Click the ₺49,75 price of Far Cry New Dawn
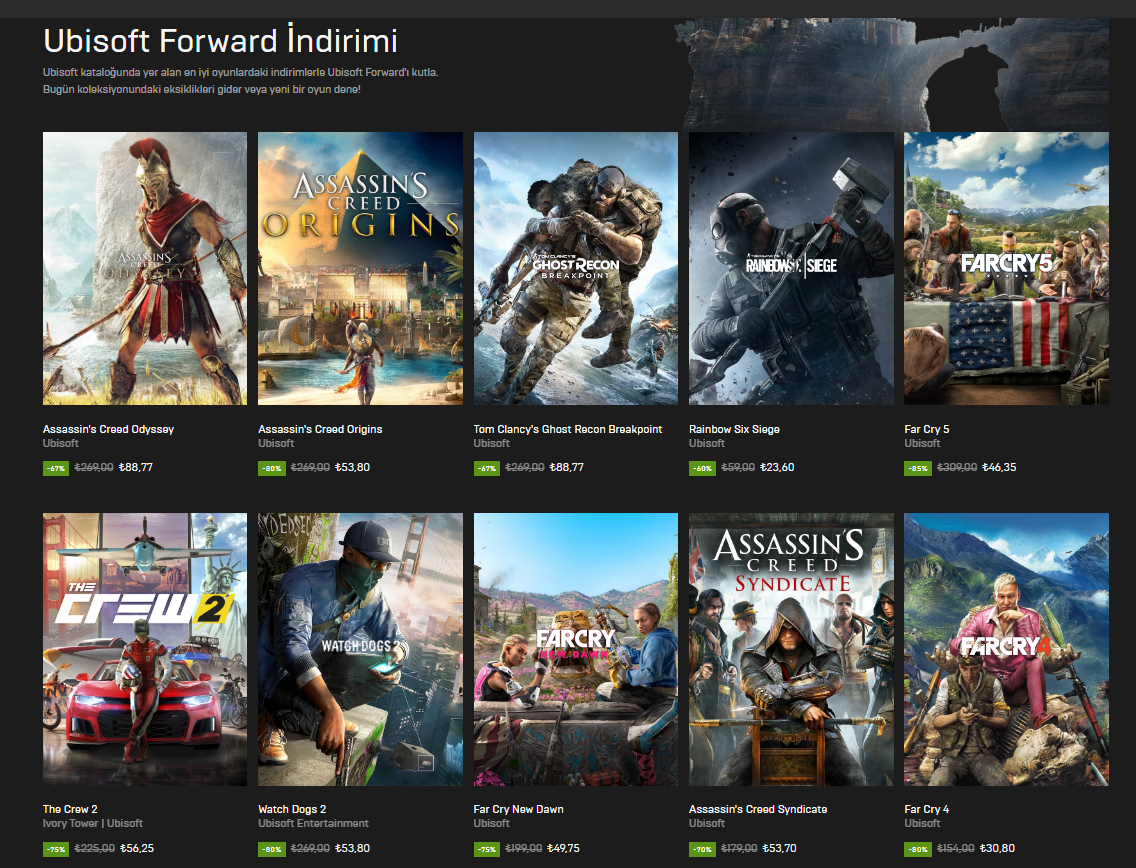The width and height of the screenshot is (1136, 868). tap(563, 848)
